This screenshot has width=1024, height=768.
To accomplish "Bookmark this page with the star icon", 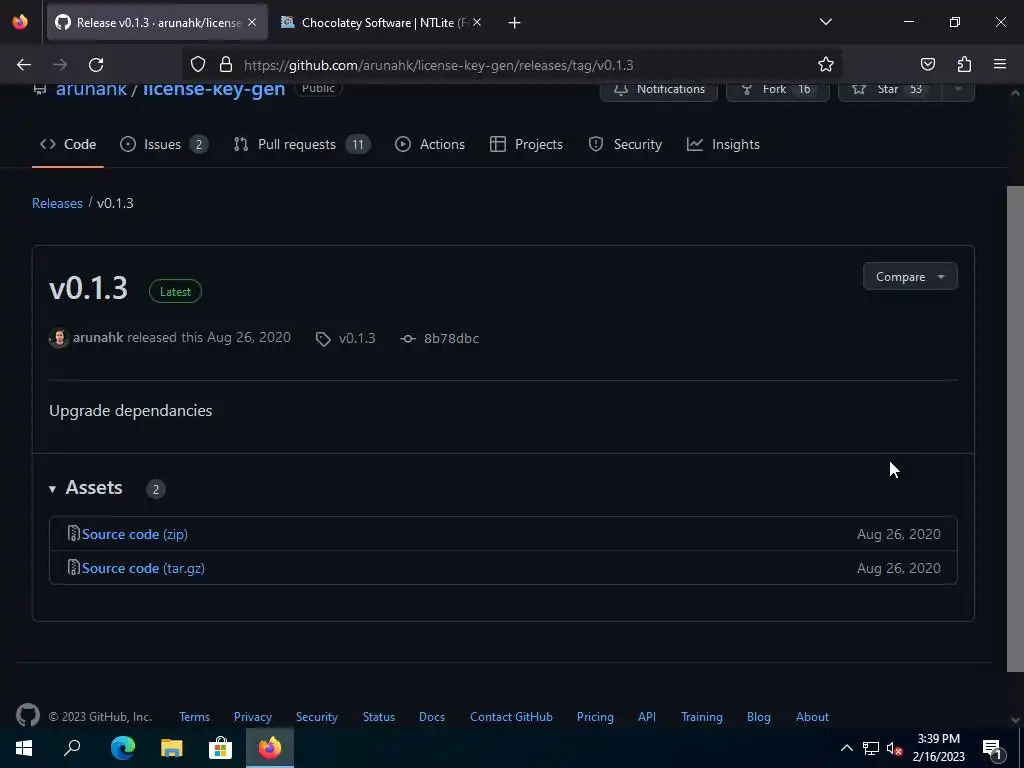I will pyautogui.click(x=825, y=65).
